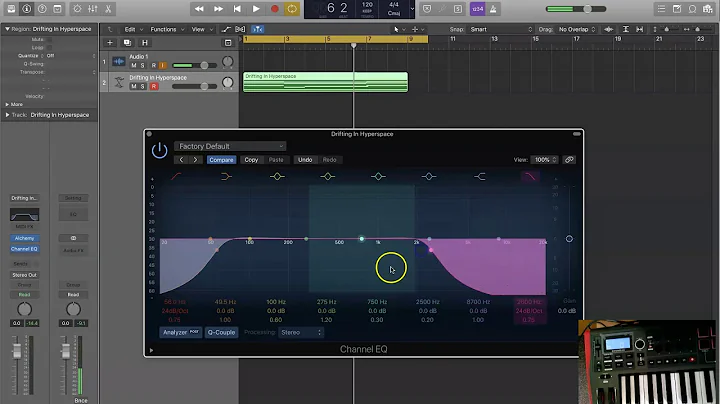Open the Factory Default preset dropdown
Image resolution: width=720 pixels, height=404 pixels.
[x=230, y=146]
